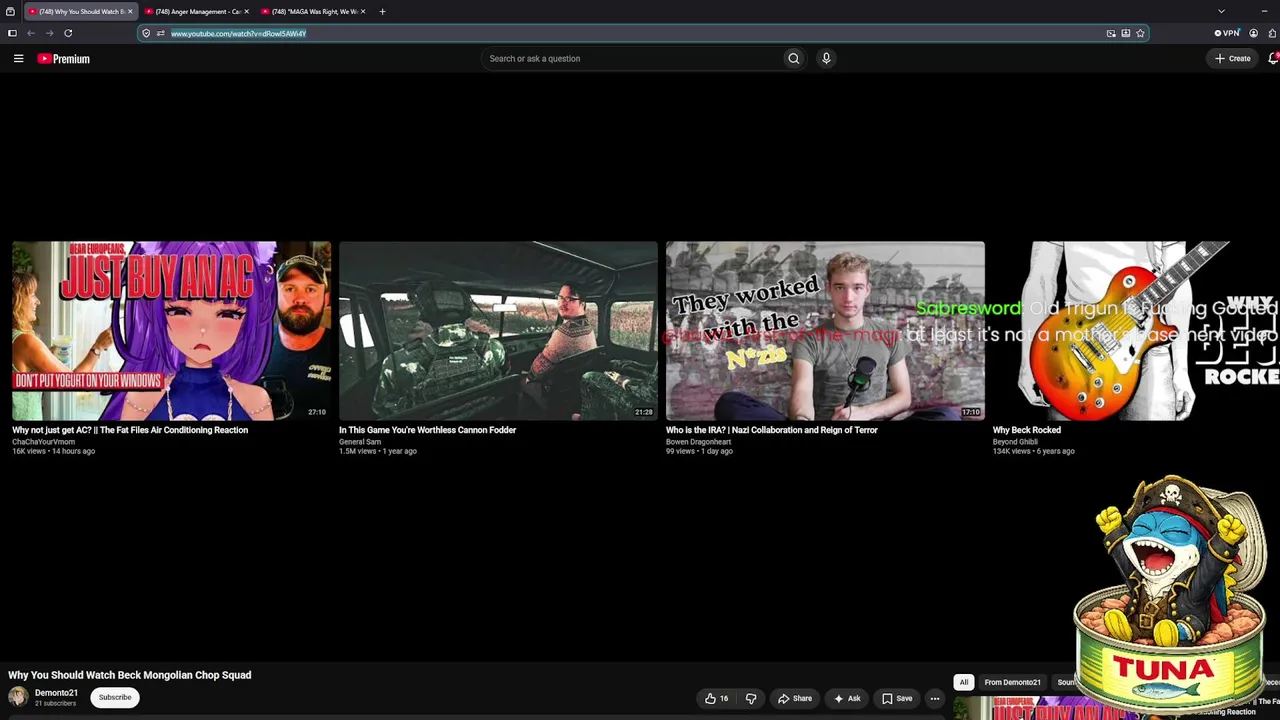Open a new browser tab

pos(382,11)
